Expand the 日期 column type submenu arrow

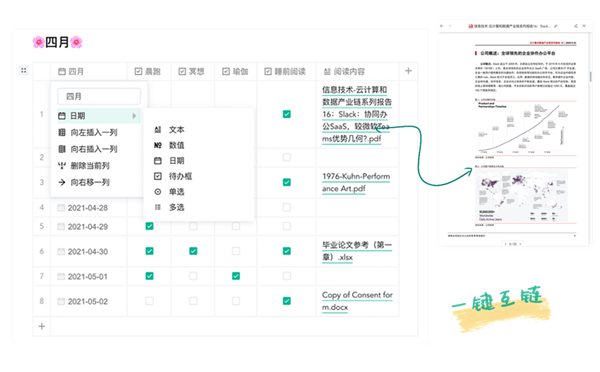[134, 116]
